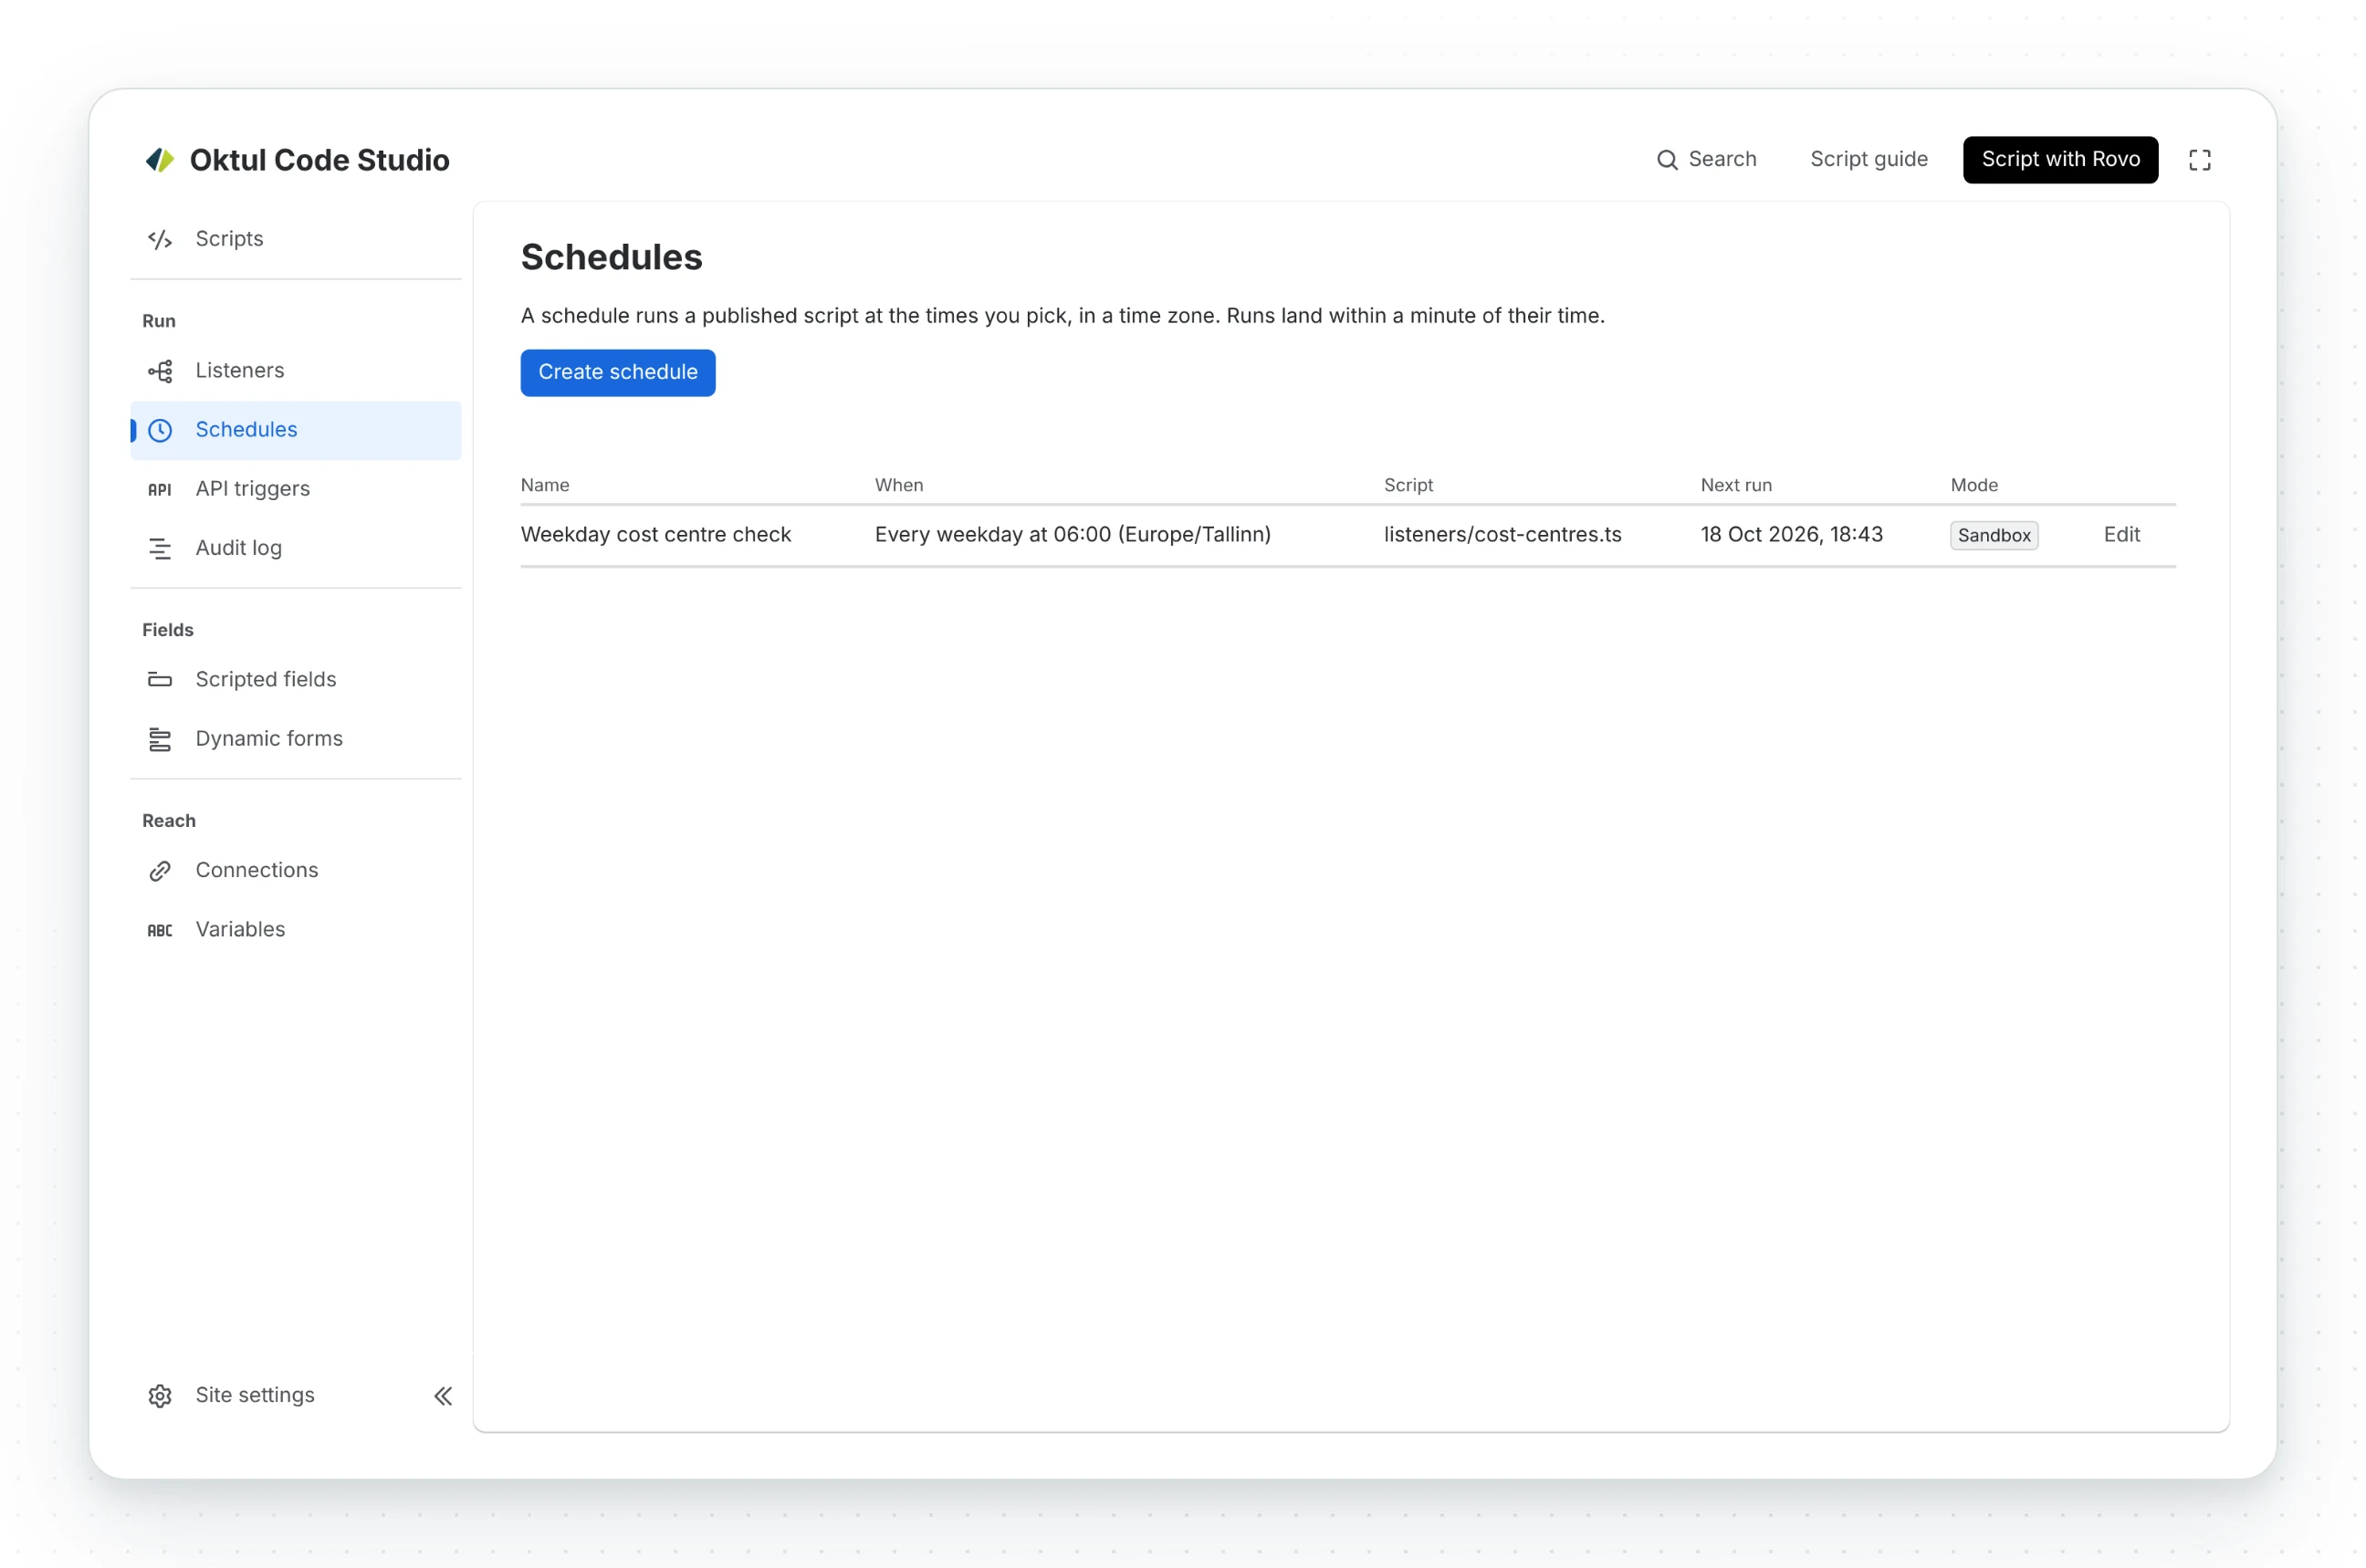Image resolution: width=2366 pixels, height=1568 pixels.
Task: Click the Sandbox mode badge
Action: point(1993,536)
